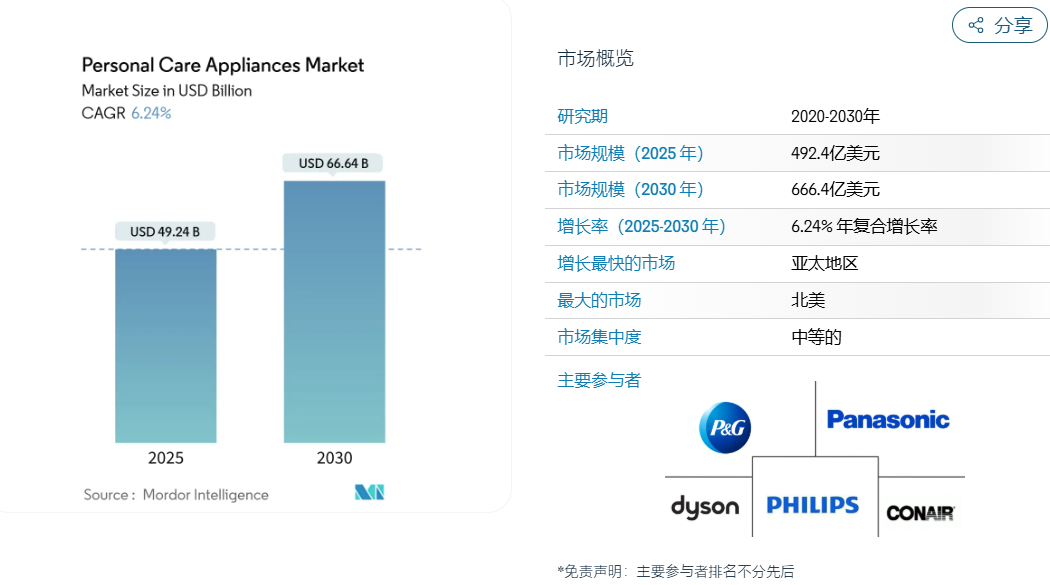Click the P&G company logo
The height and width of the screenshot is (585, 1050).
click(724, 427)
